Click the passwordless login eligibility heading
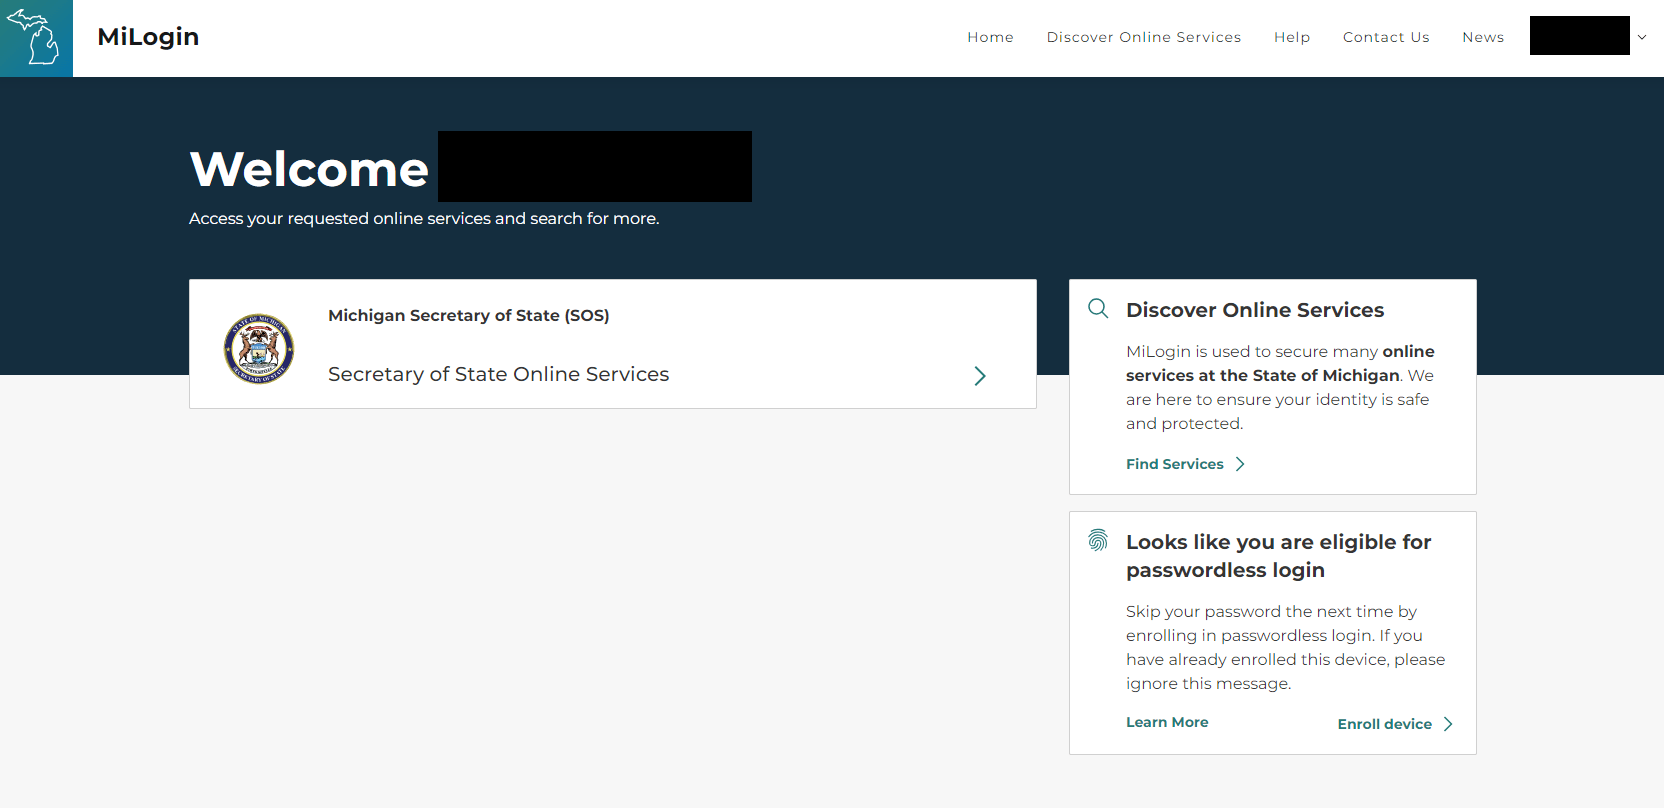 click(x=1279, y=556)
